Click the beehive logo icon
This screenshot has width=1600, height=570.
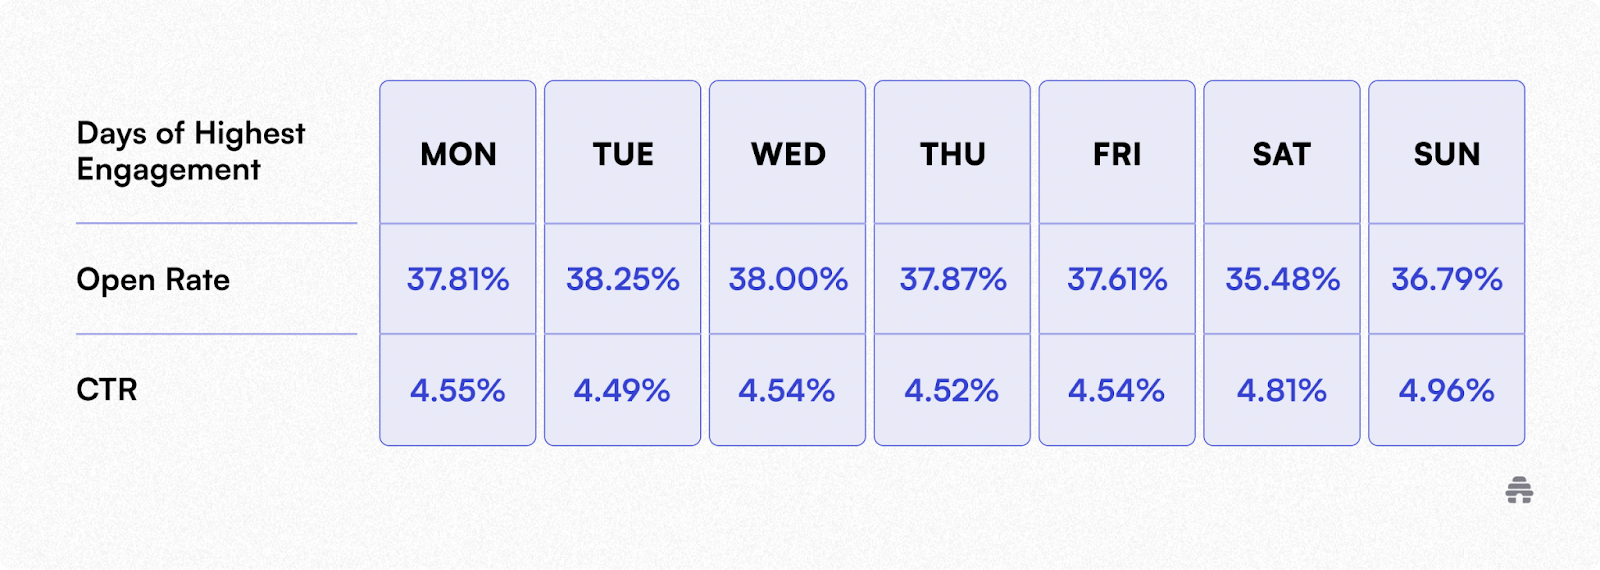coord(1519,490)
